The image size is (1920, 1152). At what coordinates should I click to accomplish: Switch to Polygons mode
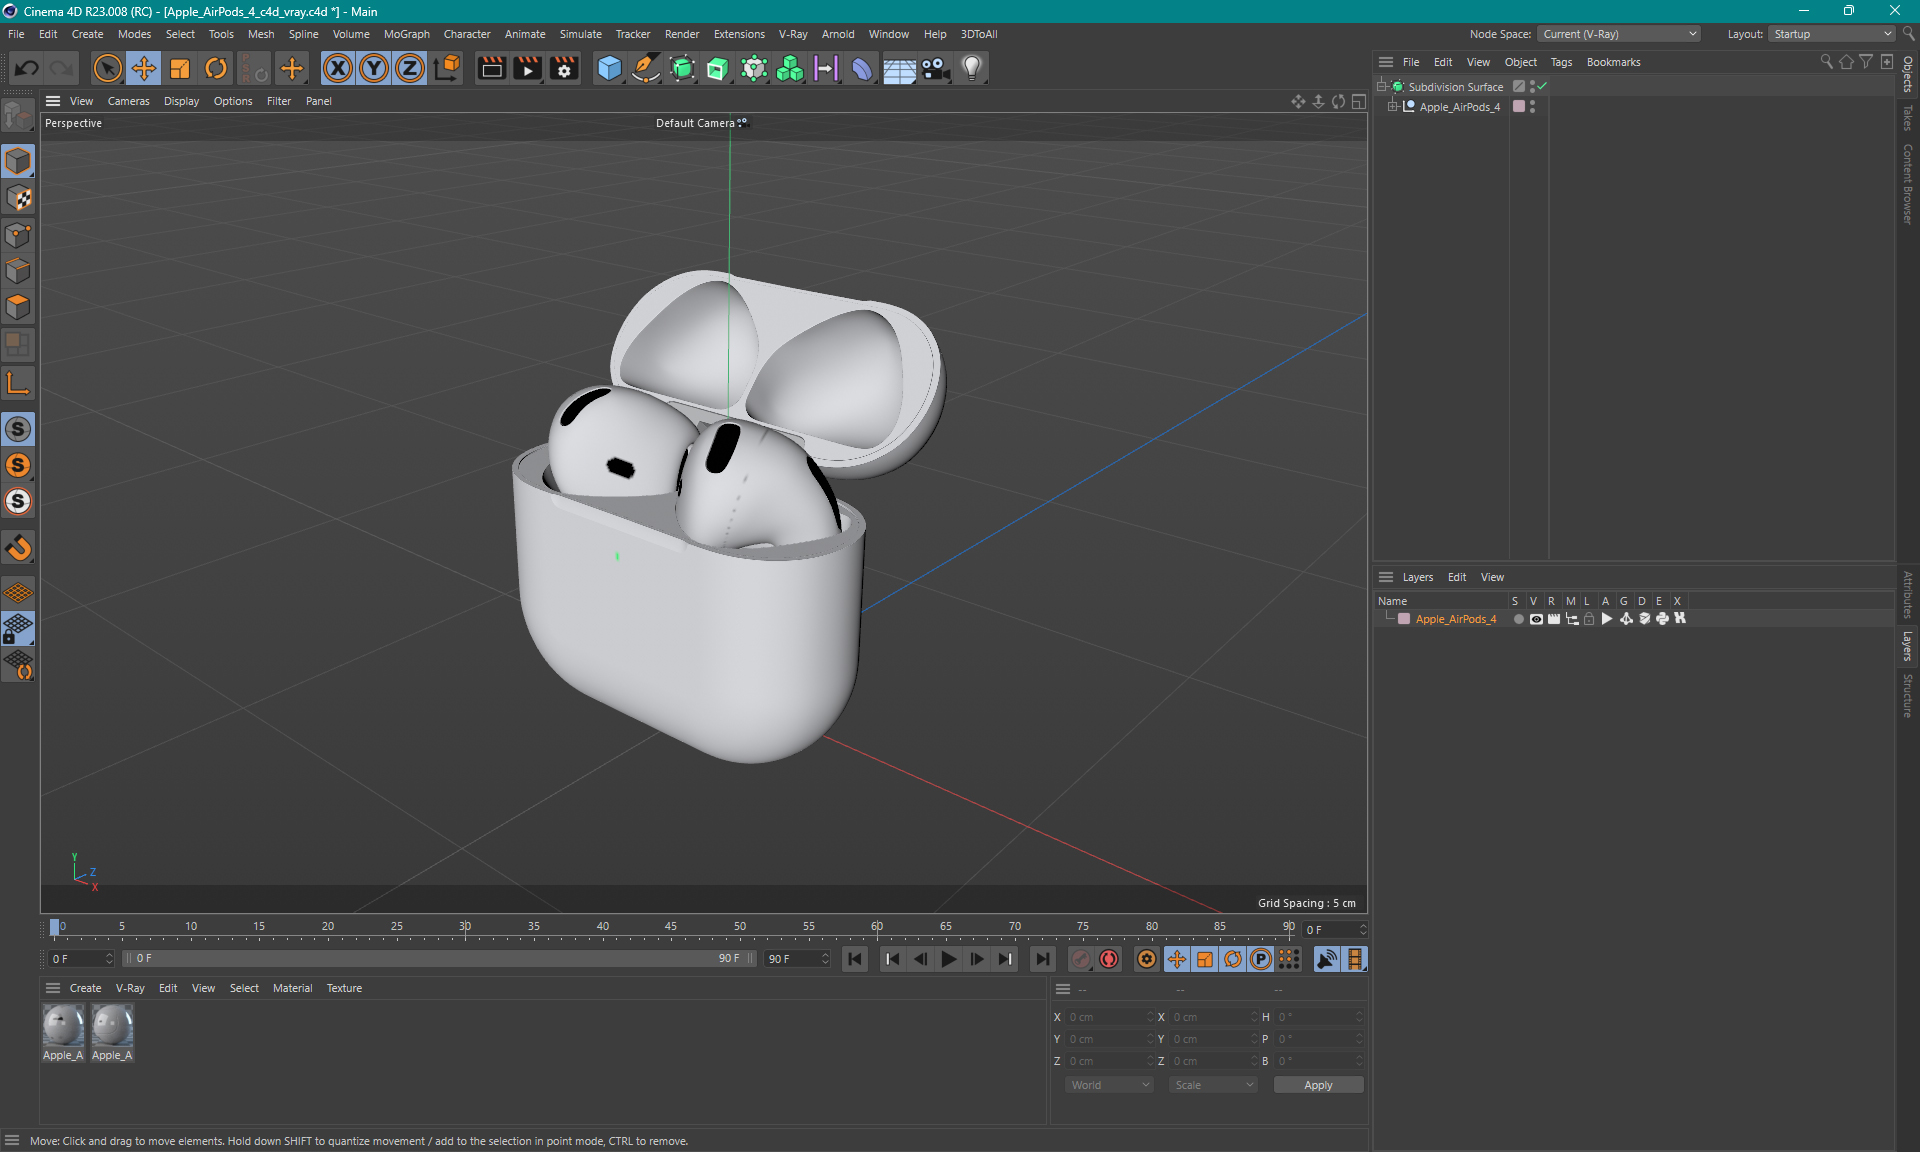pos(18,307)
